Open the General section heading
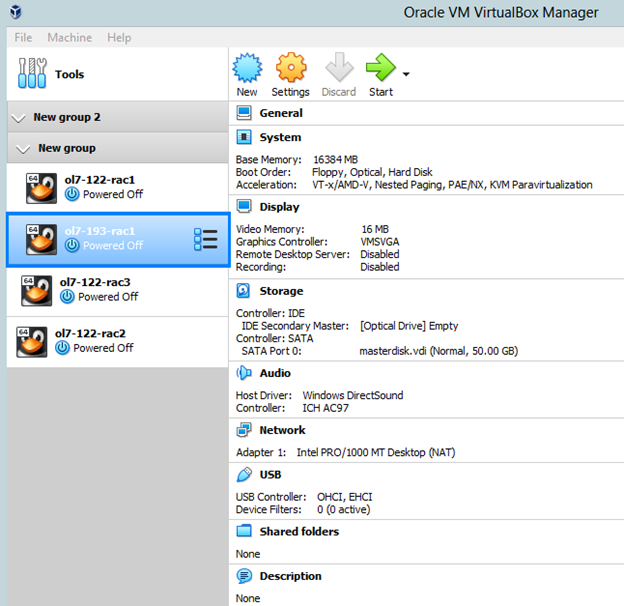The image size is (624, 606). coord(281,113)
